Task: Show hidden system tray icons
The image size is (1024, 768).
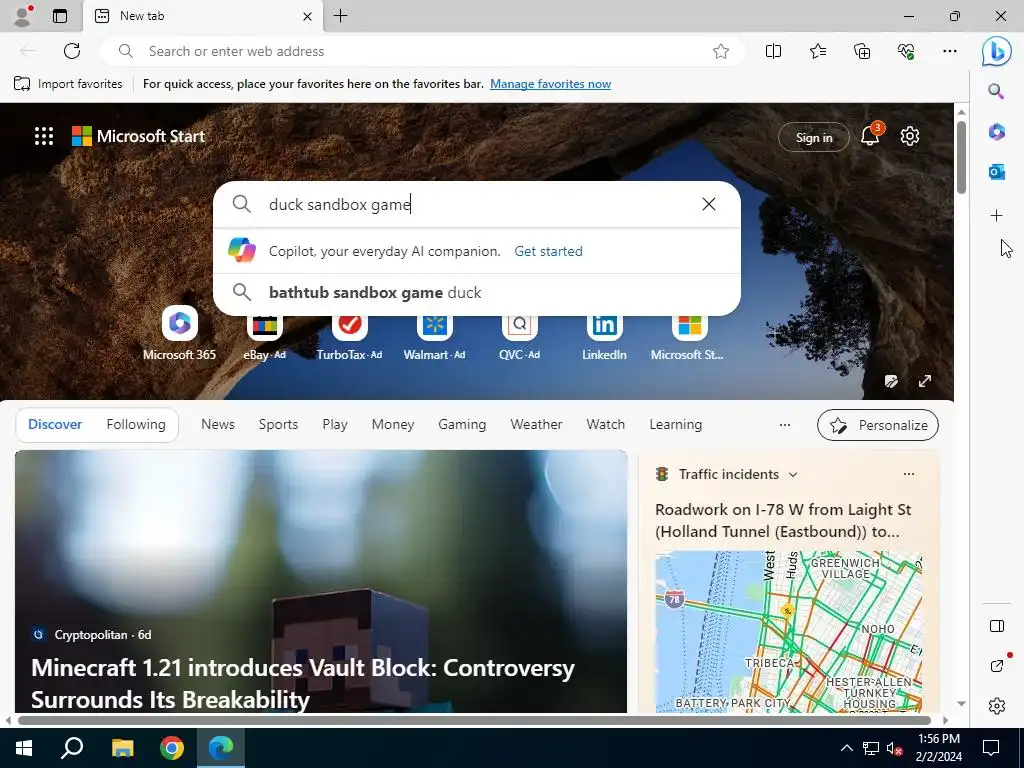Action: [x=846, y=748]
